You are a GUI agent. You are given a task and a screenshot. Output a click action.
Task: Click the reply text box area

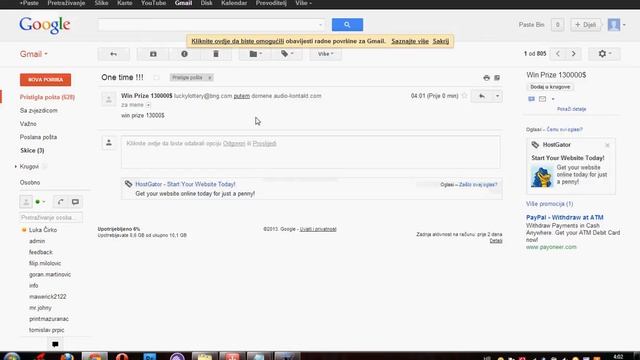click(310, 152)
